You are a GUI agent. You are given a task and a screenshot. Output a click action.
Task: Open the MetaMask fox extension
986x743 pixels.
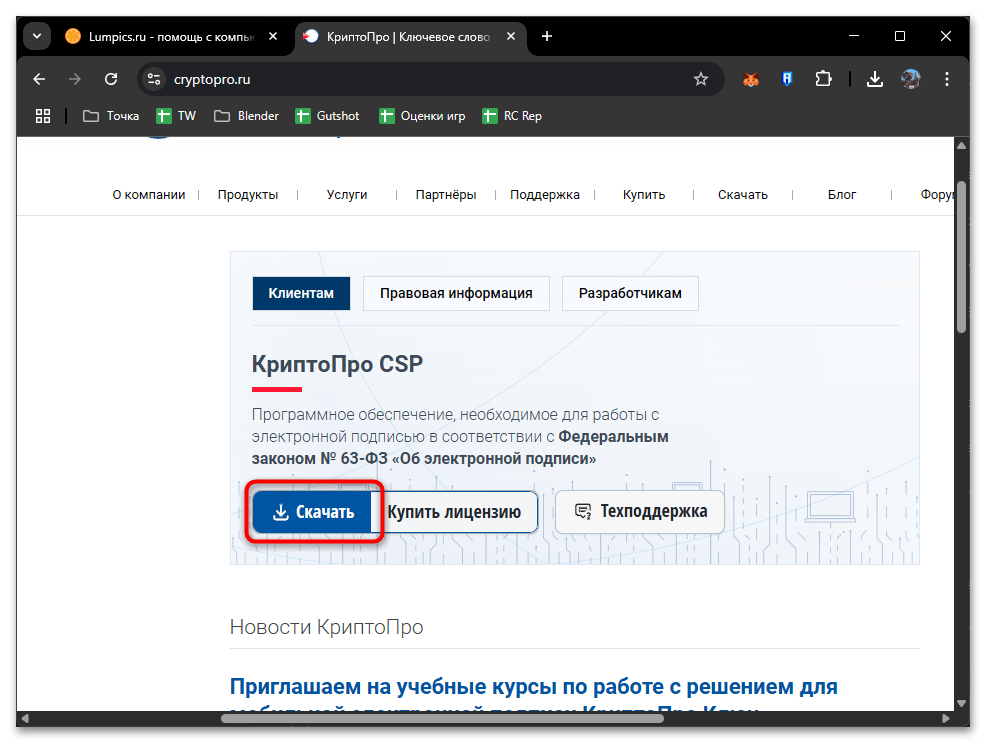751,79
